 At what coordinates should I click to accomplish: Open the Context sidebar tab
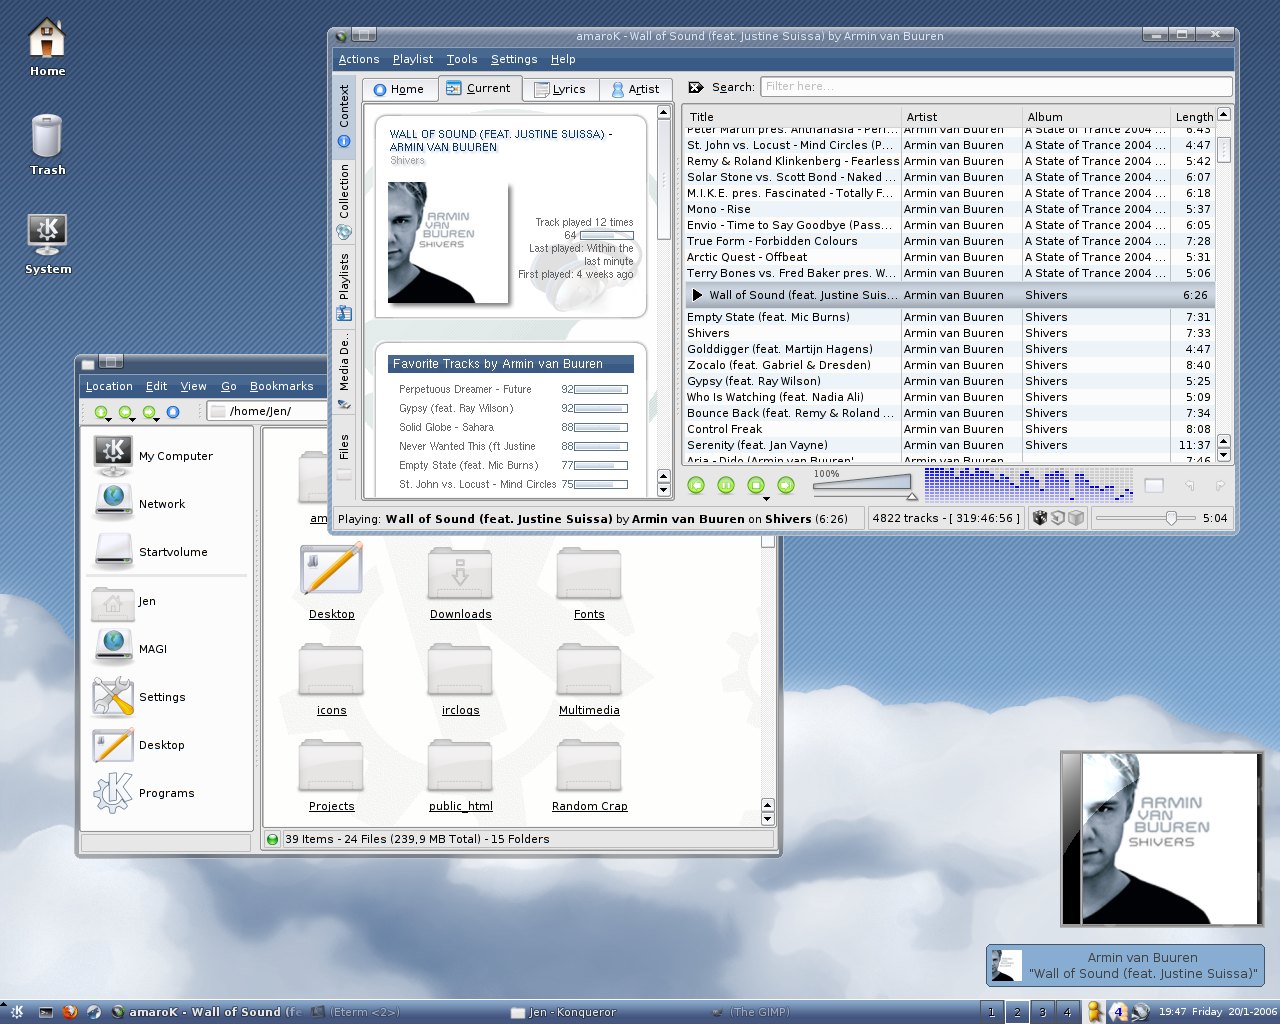pos(344,116)
